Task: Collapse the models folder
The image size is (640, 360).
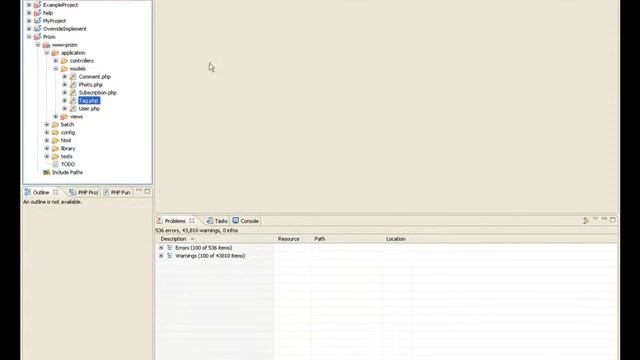Action: click(x=56, y=69)
